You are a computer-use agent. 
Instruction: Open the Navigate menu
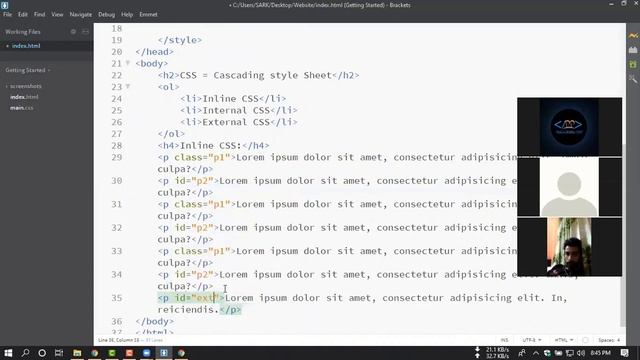pyautogui.click(x=80, y=14)
